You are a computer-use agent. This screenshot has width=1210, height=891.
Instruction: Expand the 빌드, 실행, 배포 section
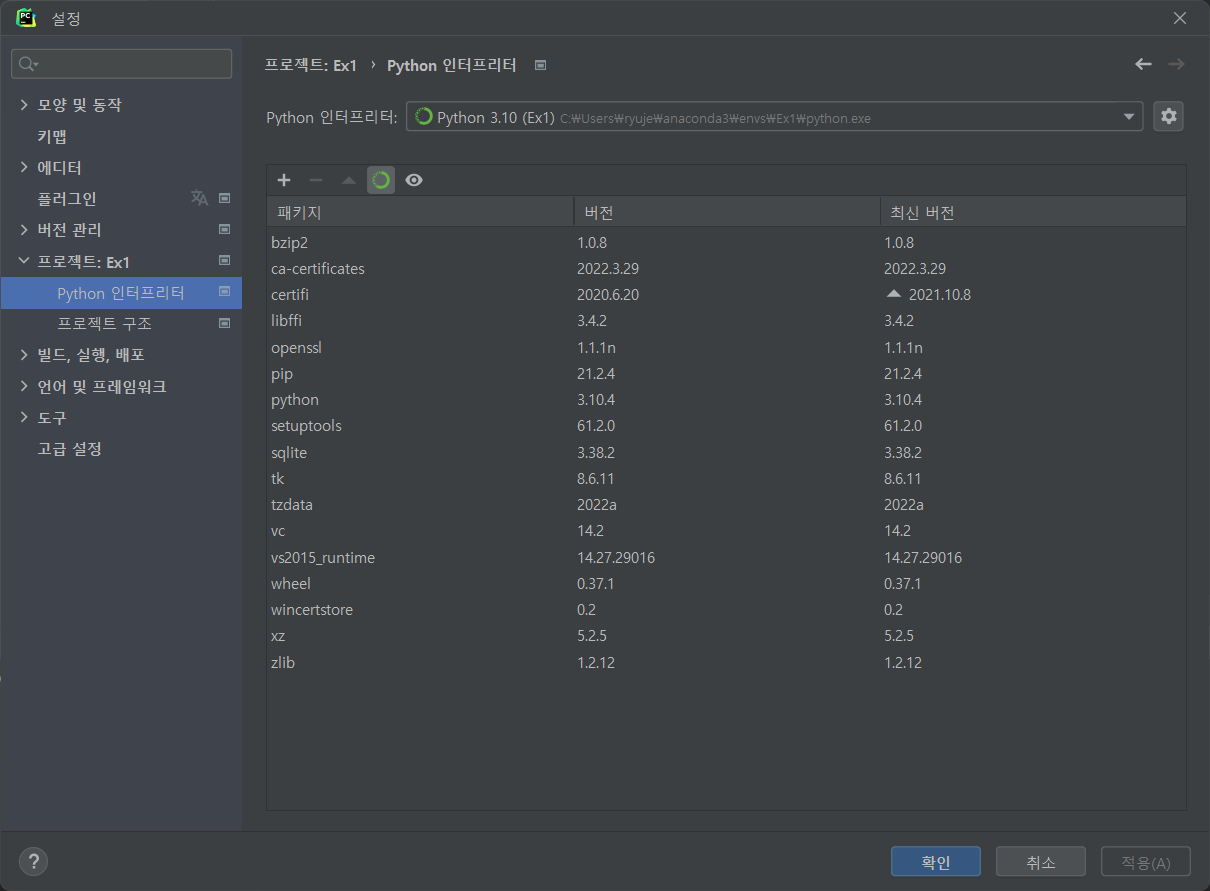pos(24,355)
